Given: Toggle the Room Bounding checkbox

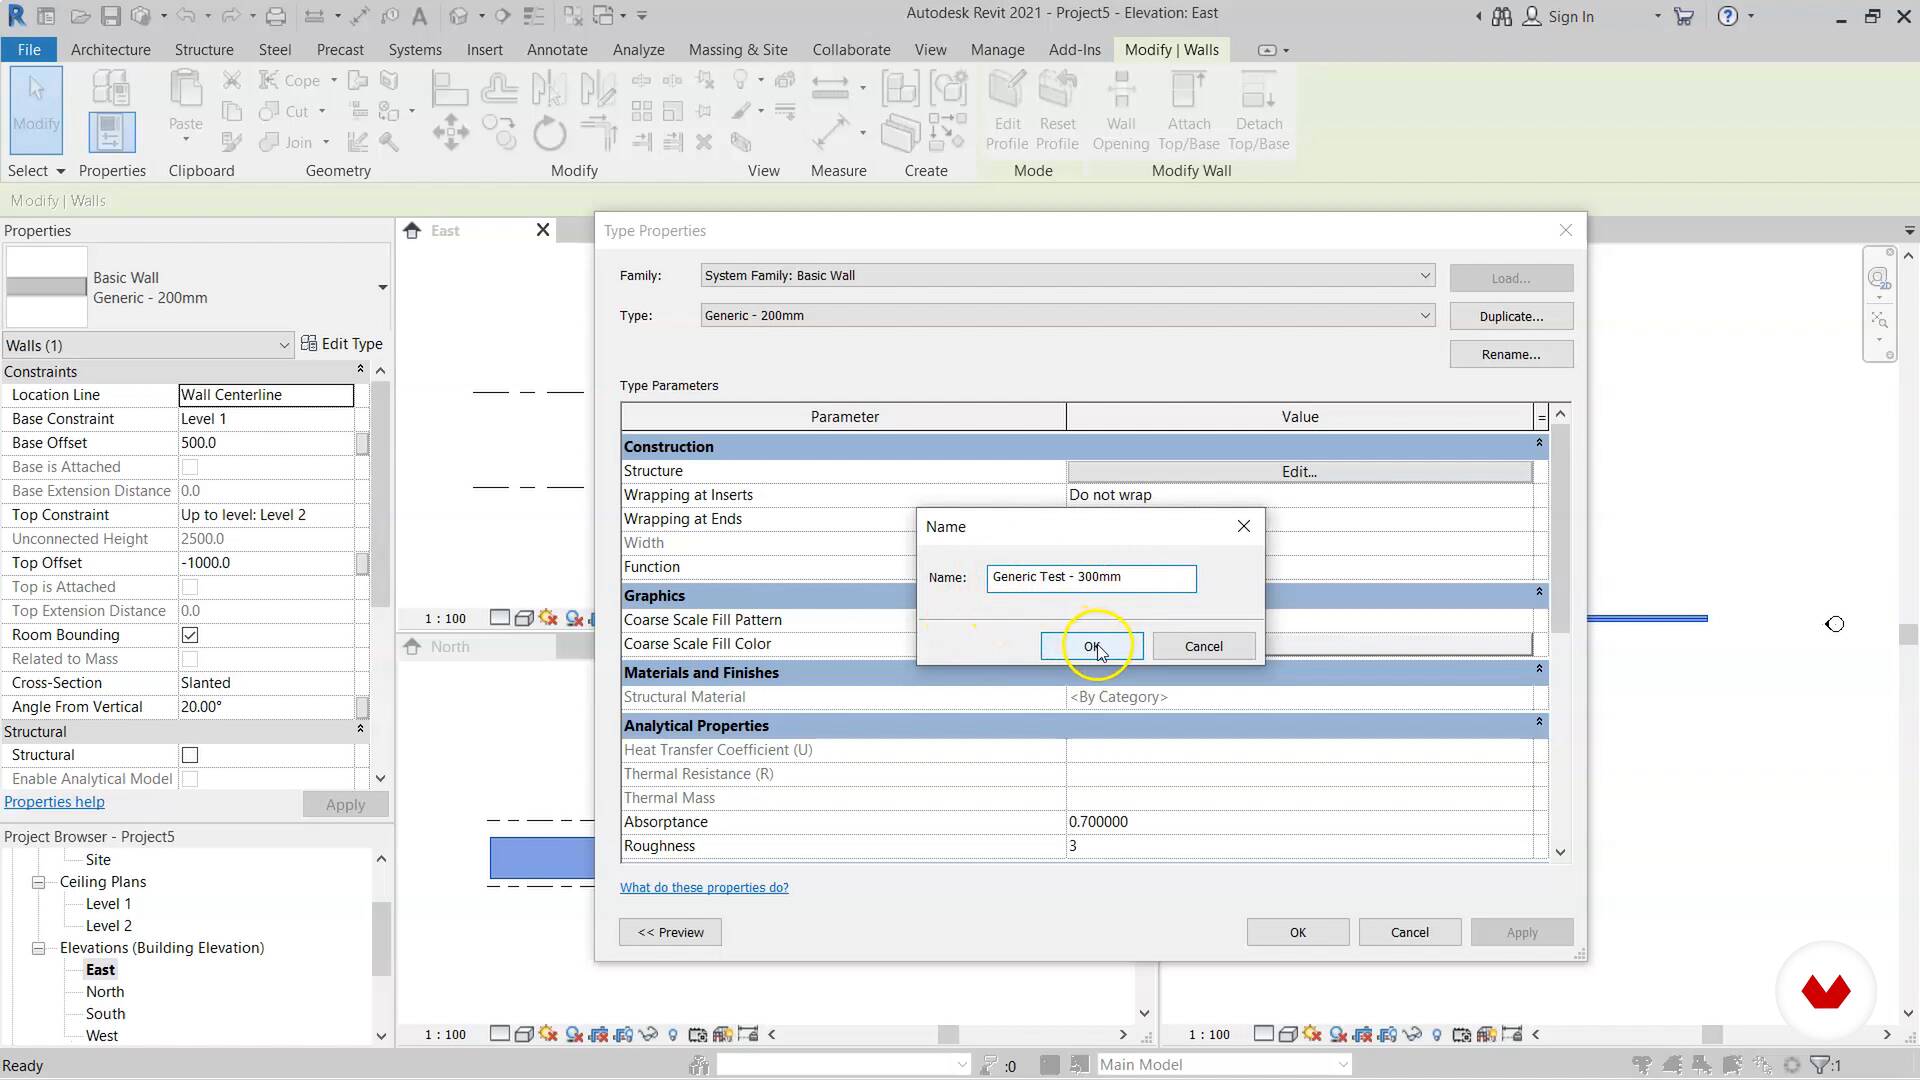Looking at the screenshot, I should point(190,635).
